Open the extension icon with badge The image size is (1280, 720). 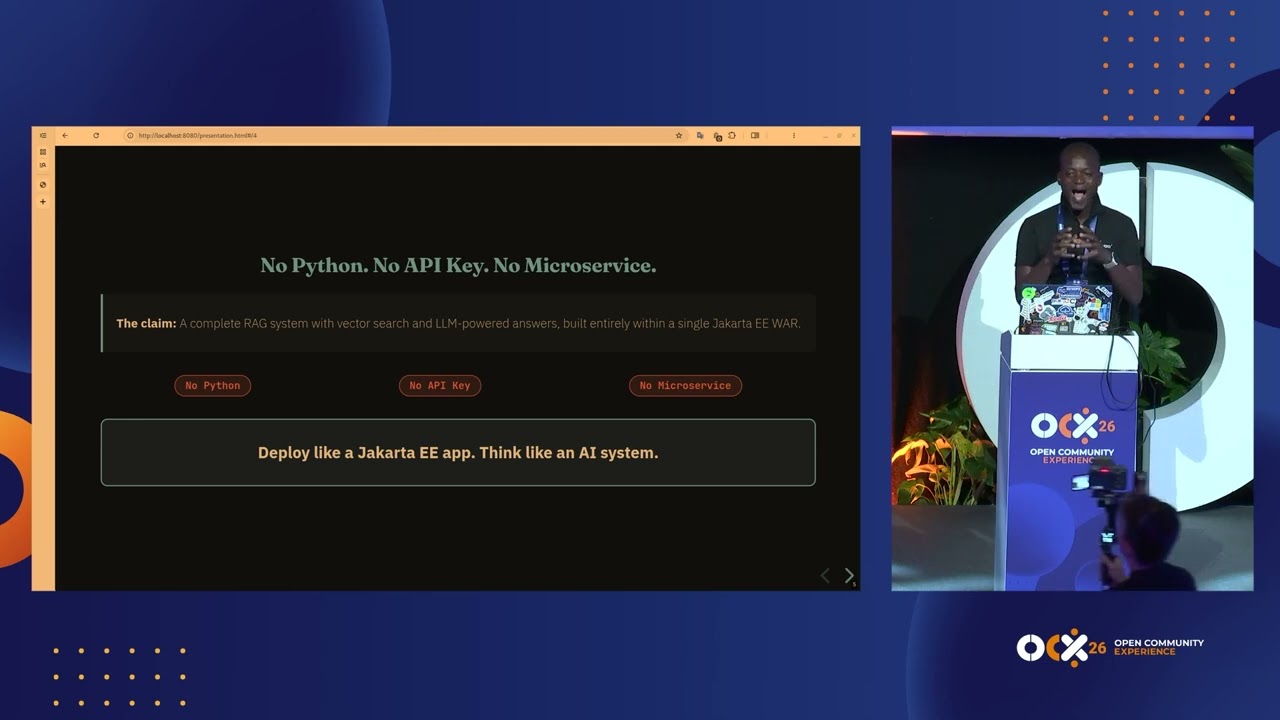(718, 136)
